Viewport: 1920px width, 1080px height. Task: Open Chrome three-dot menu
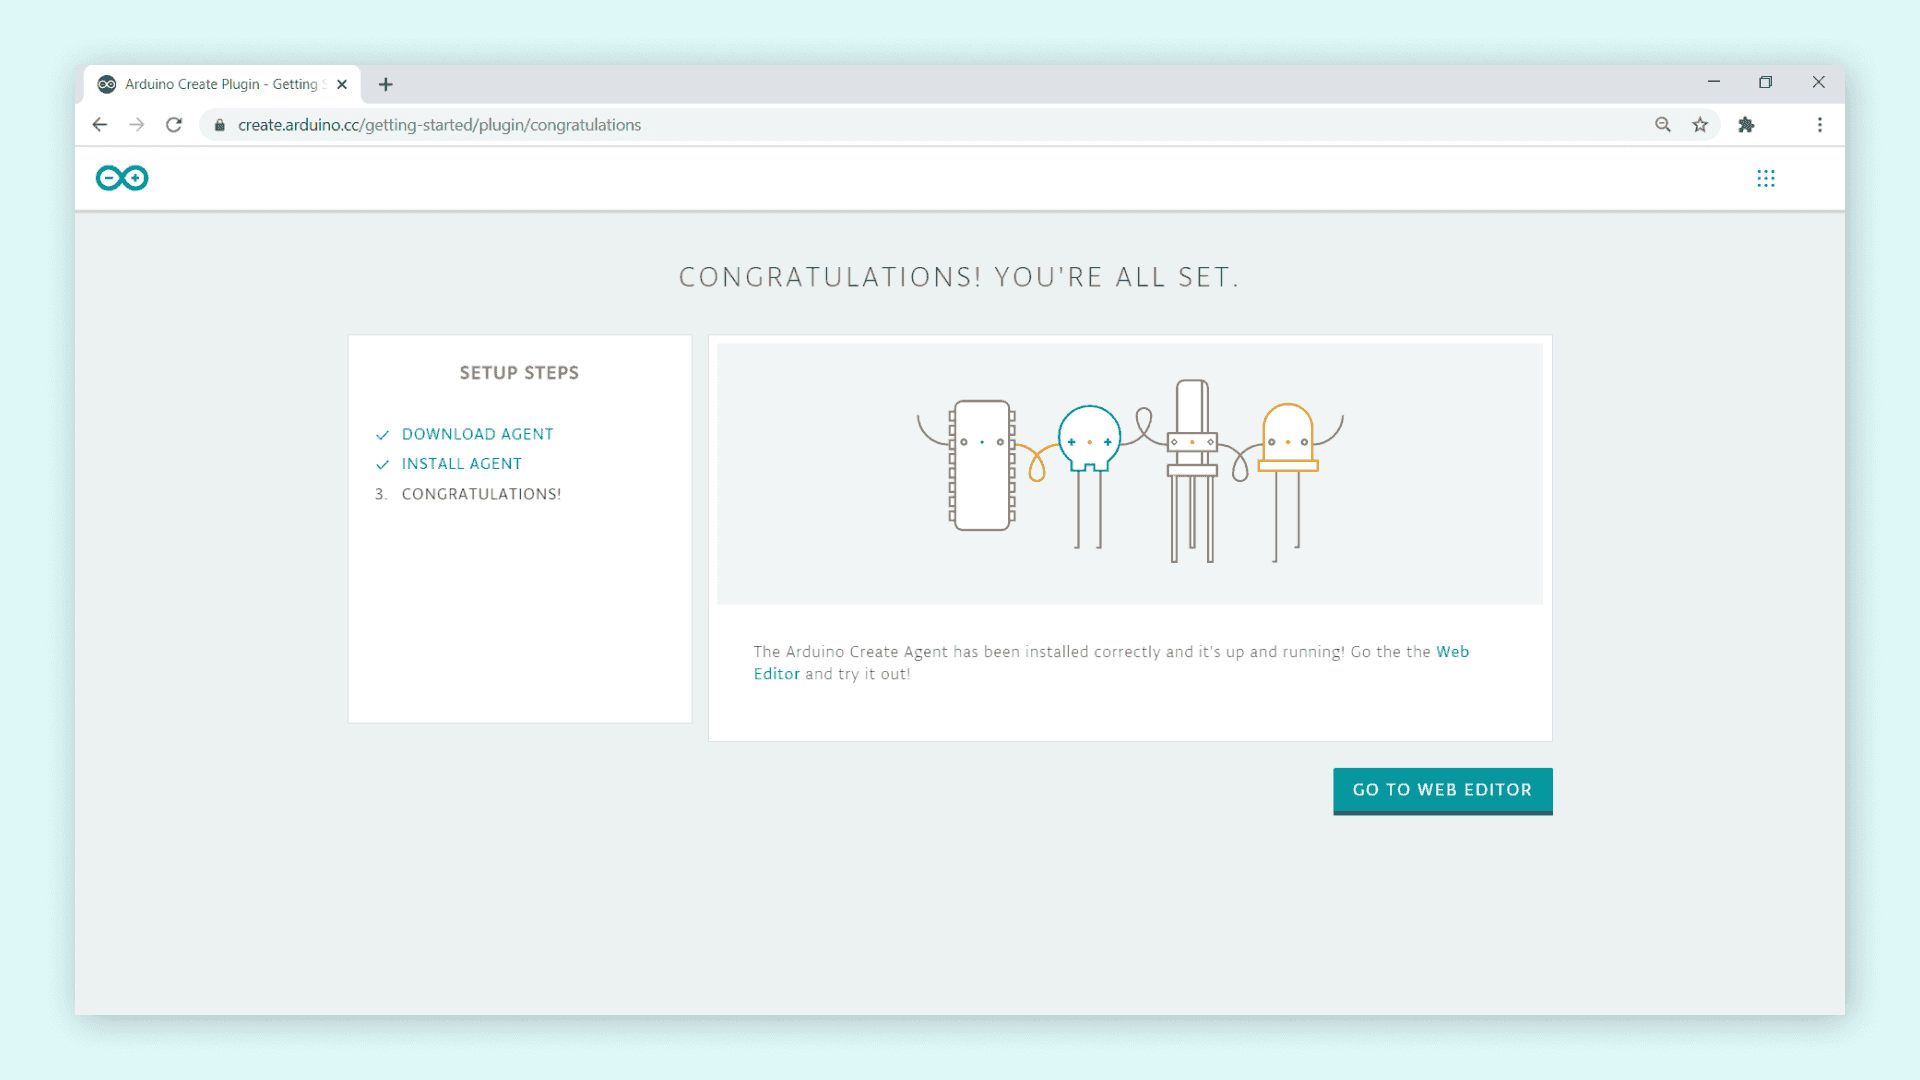[x=1820, y=125]
